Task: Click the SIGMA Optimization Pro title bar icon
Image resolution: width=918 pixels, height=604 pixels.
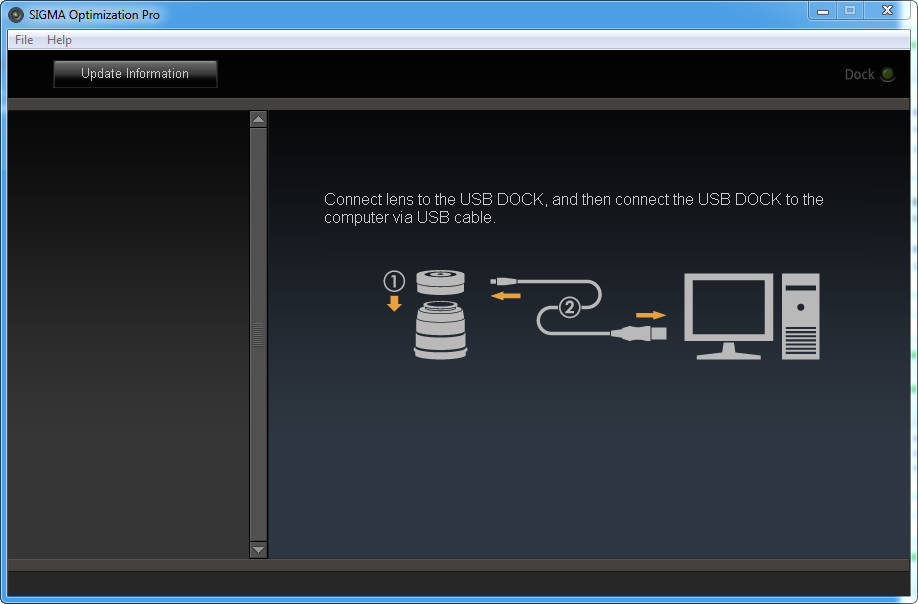Action: click(16, 15)
